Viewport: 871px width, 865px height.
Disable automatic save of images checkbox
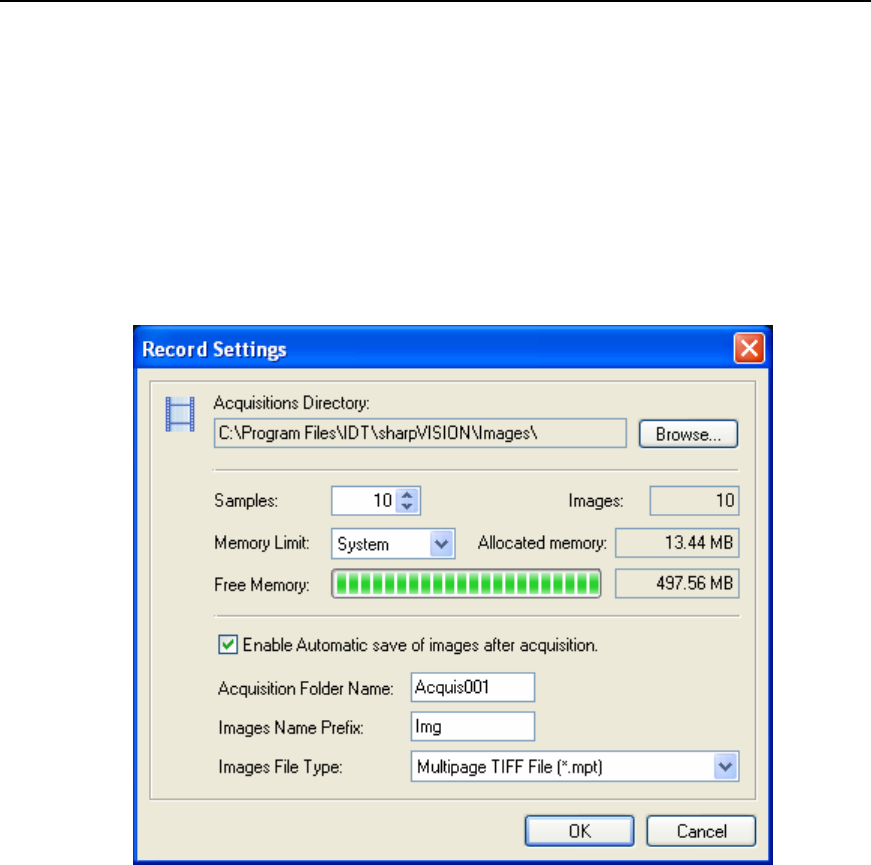pos(227,646)
